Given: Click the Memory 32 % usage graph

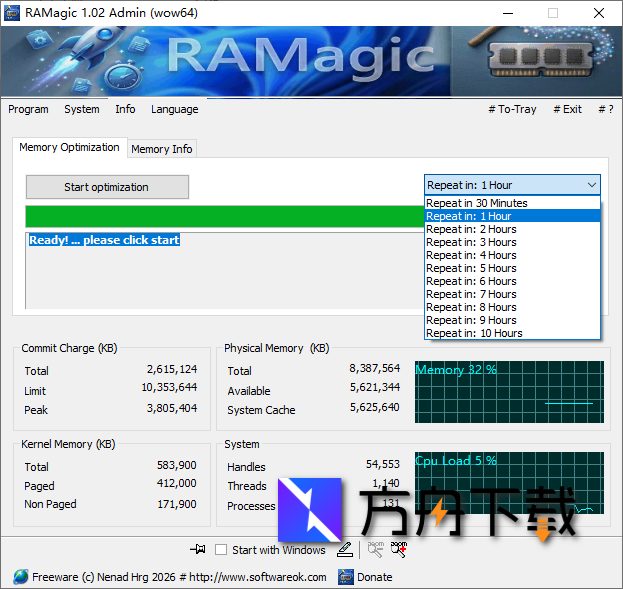Looking at the screenshot, I should click(x=509, y=392).
